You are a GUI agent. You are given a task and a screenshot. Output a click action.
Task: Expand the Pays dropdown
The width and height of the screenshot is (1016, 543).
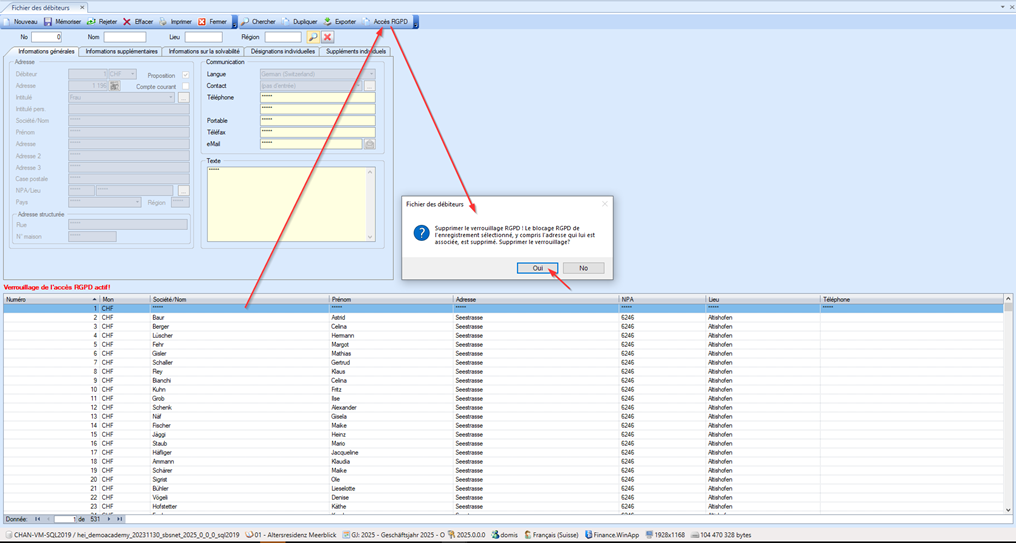[x=137, y=202]
